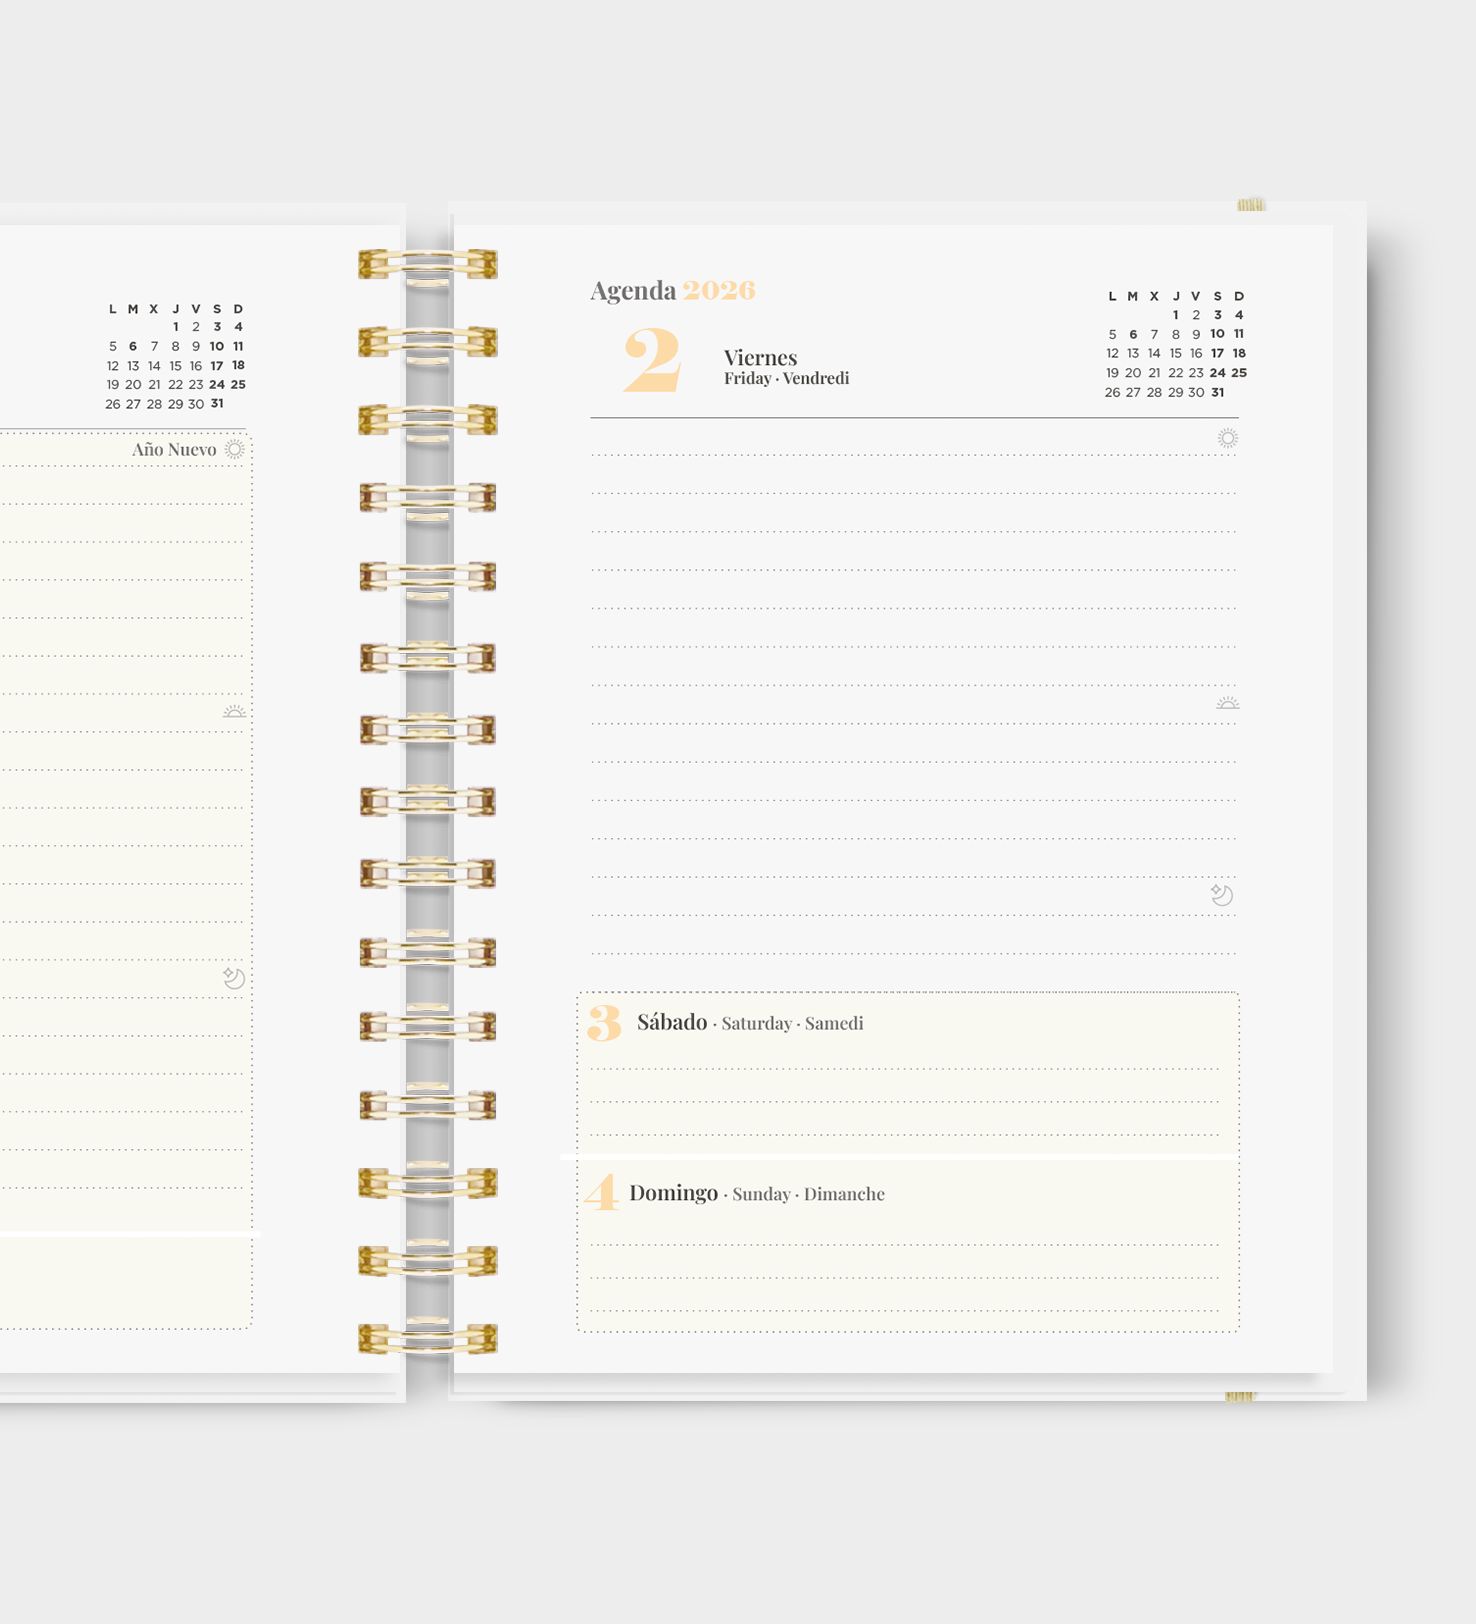Click the 'Año Nuevo' holiday label

click(174, 450)
